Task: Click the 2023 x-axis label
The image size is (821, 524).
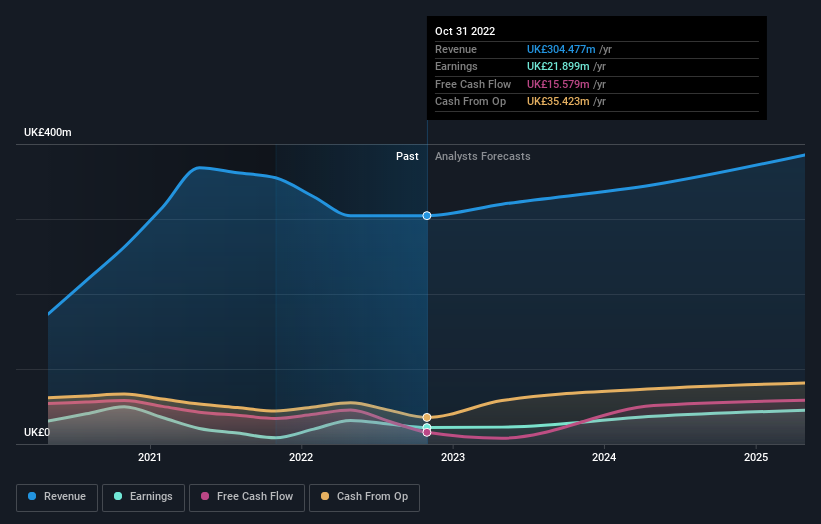Action: pyautogui.click(x=453, y=457)
